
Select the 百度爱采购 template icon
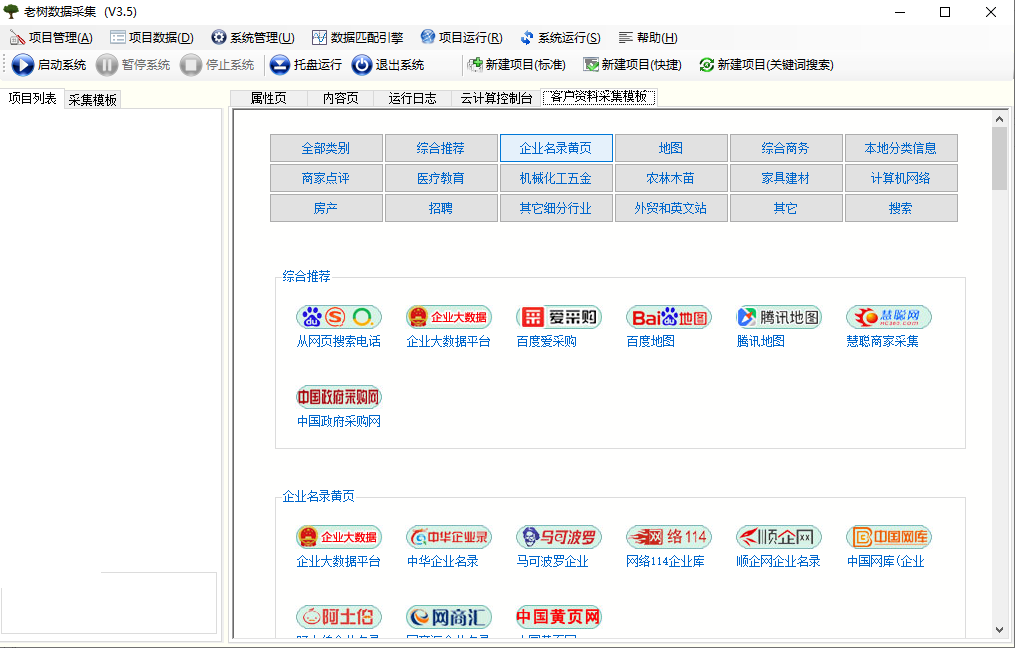559,317
